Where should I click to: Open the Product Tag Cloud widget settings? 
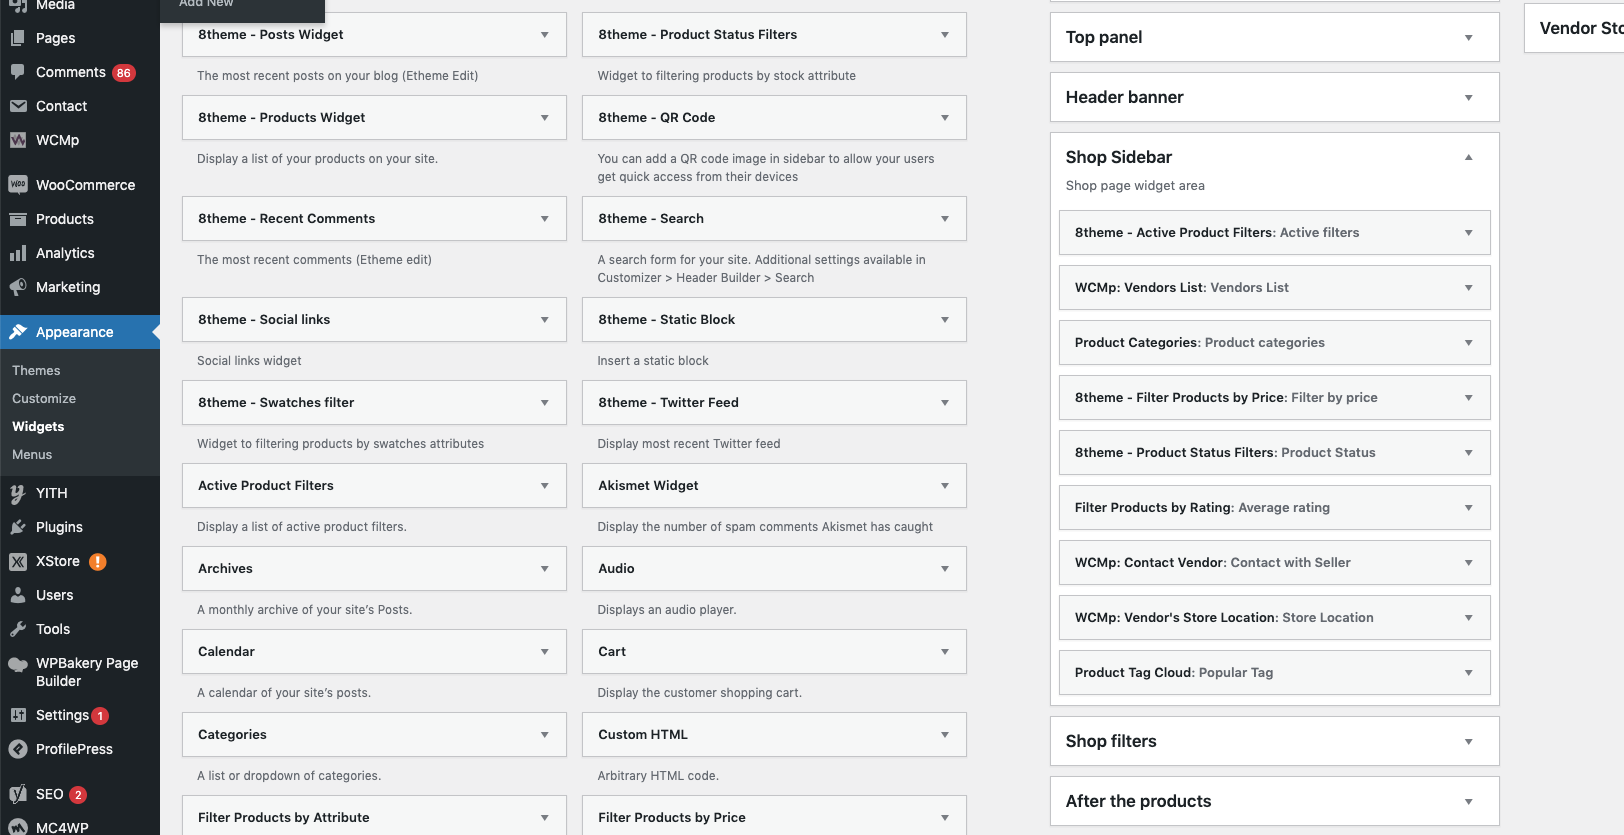pyautogui.click(x=1468, y=673)
